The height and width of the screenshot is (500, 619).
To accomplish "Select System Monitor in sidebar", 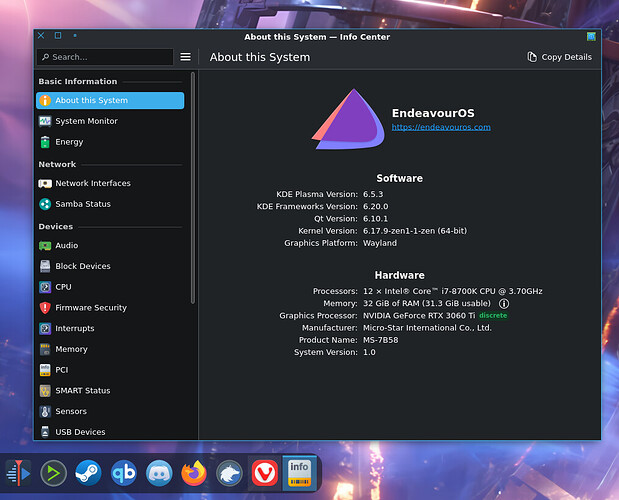I will tap(86, 121).
